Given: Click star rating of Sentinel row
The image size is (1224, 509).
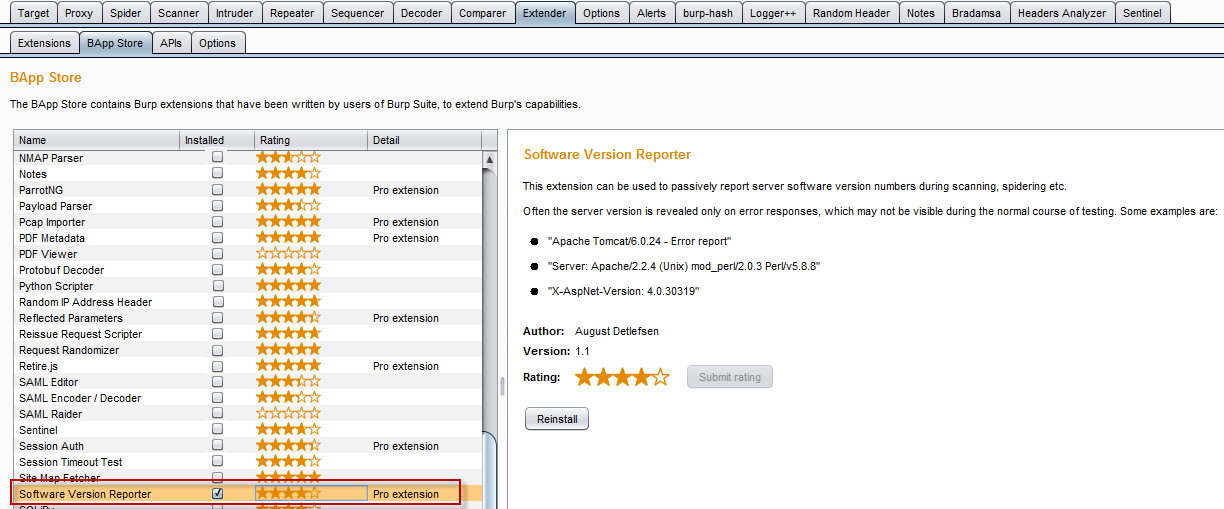Looking at the screenshot, I should tap(289, 429).
